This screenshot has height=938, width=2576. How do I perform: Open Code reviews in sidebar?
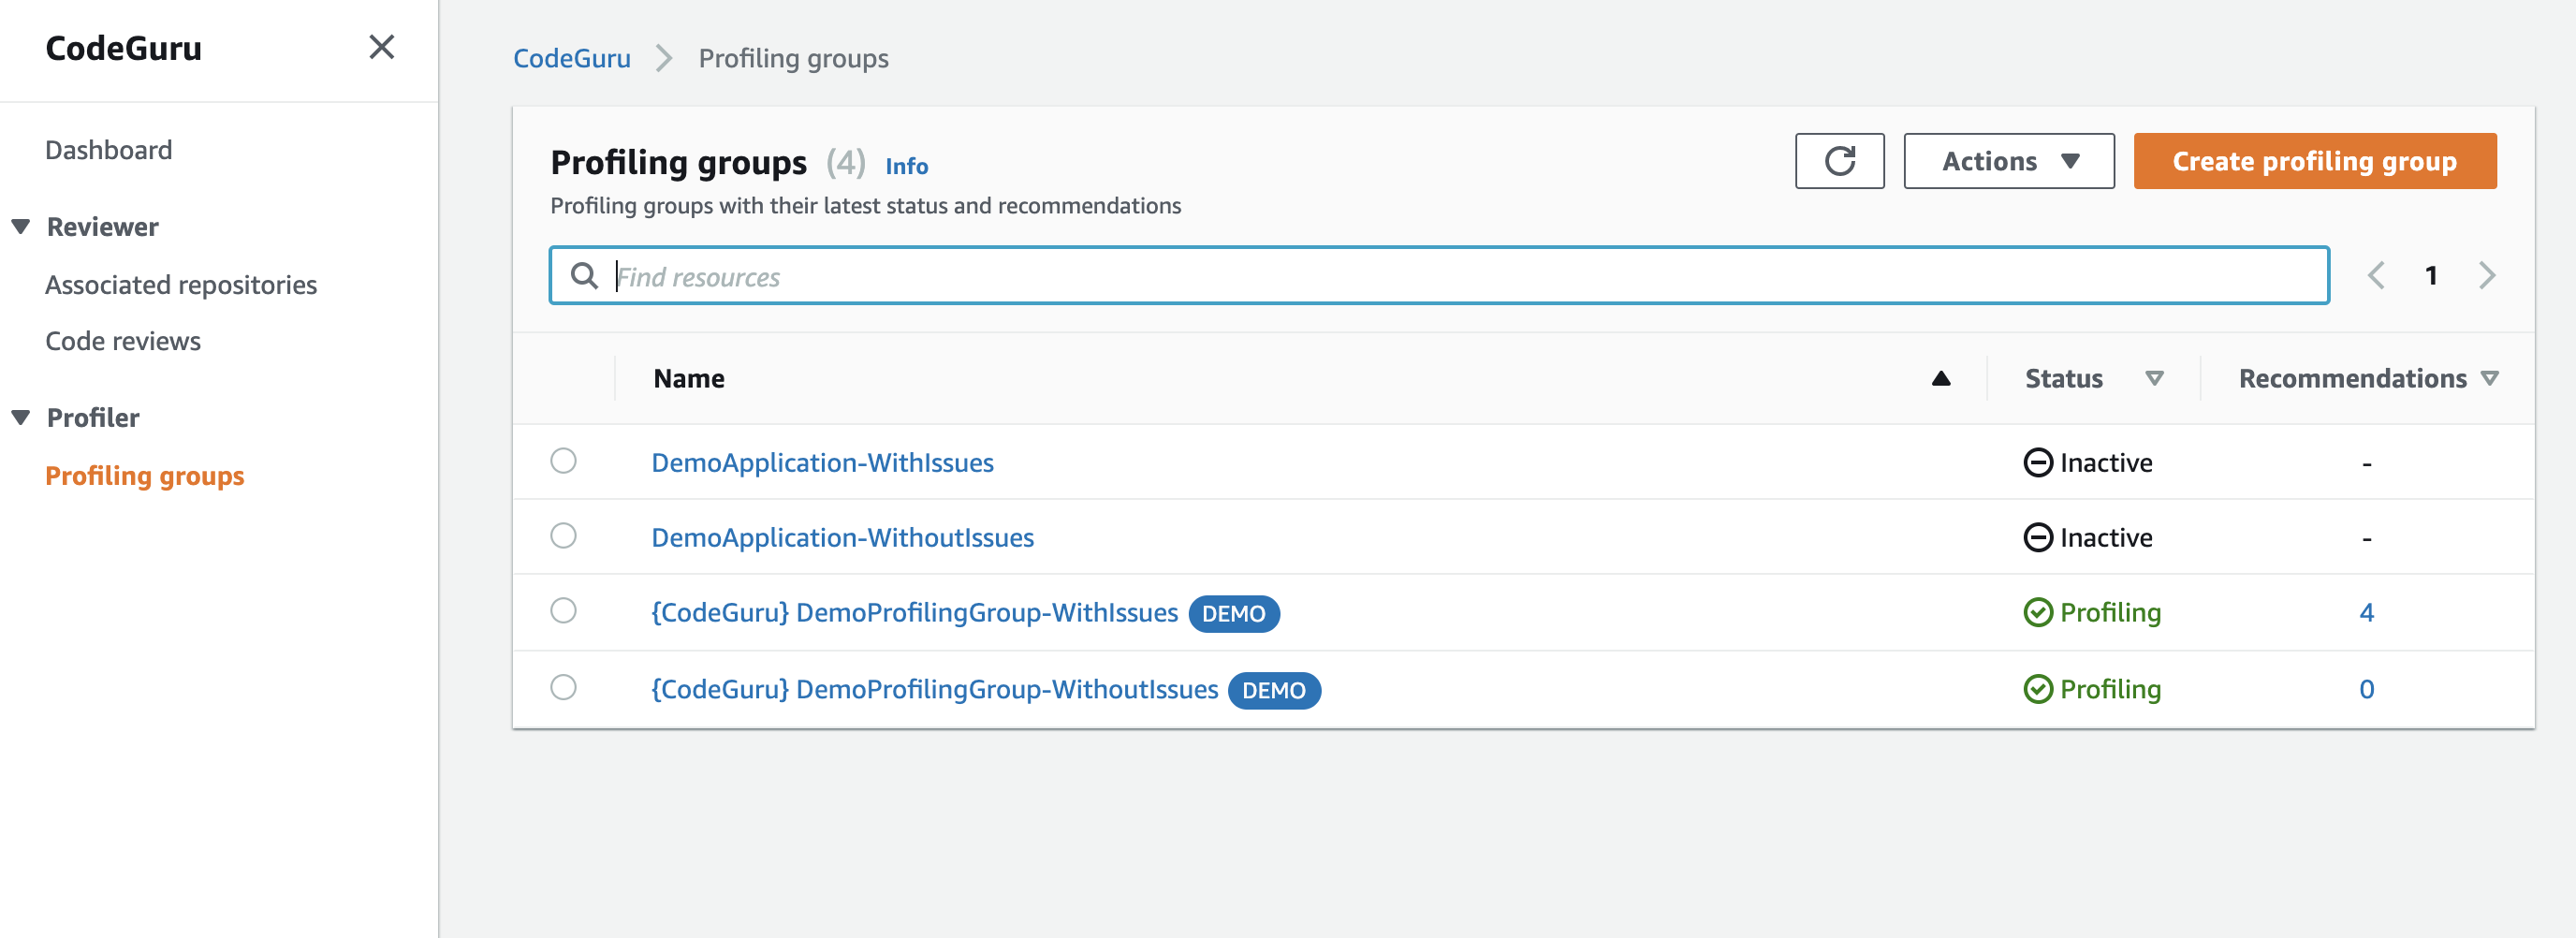123,341
